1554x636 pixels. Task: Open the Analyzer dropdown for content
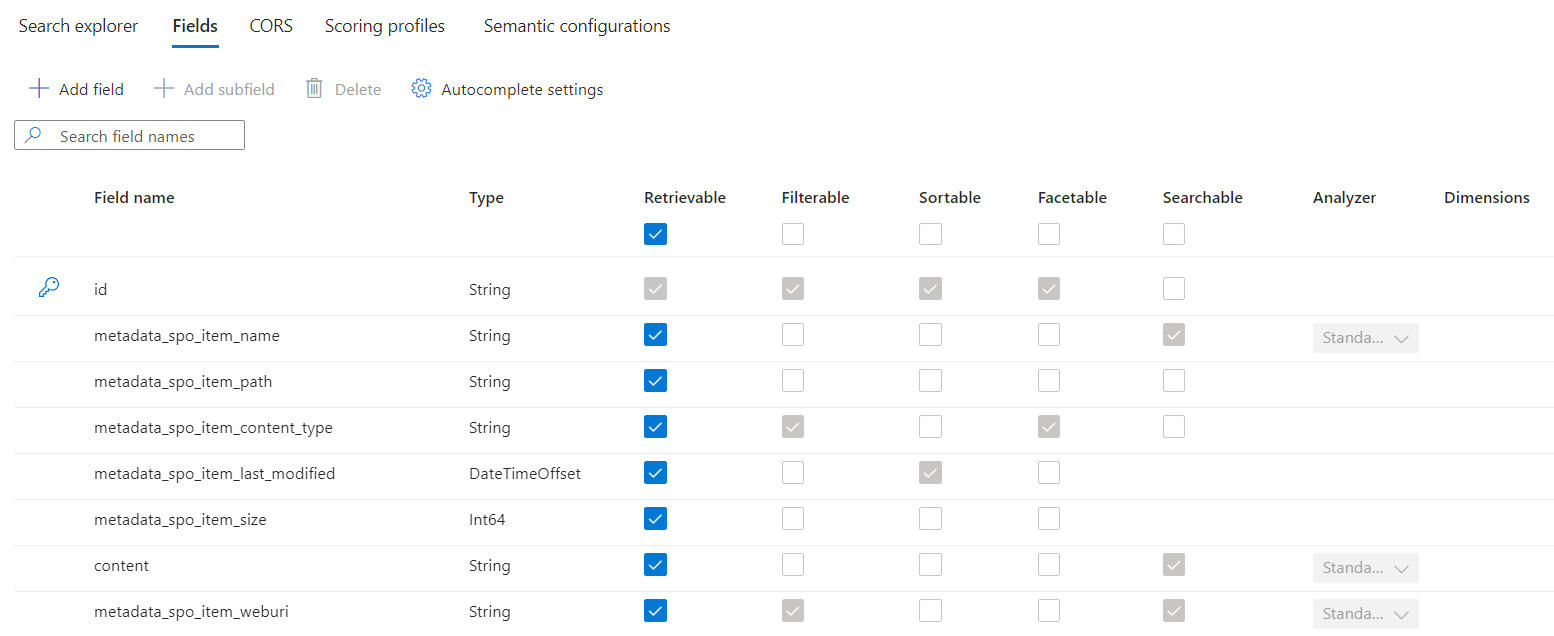[1366, 567]
